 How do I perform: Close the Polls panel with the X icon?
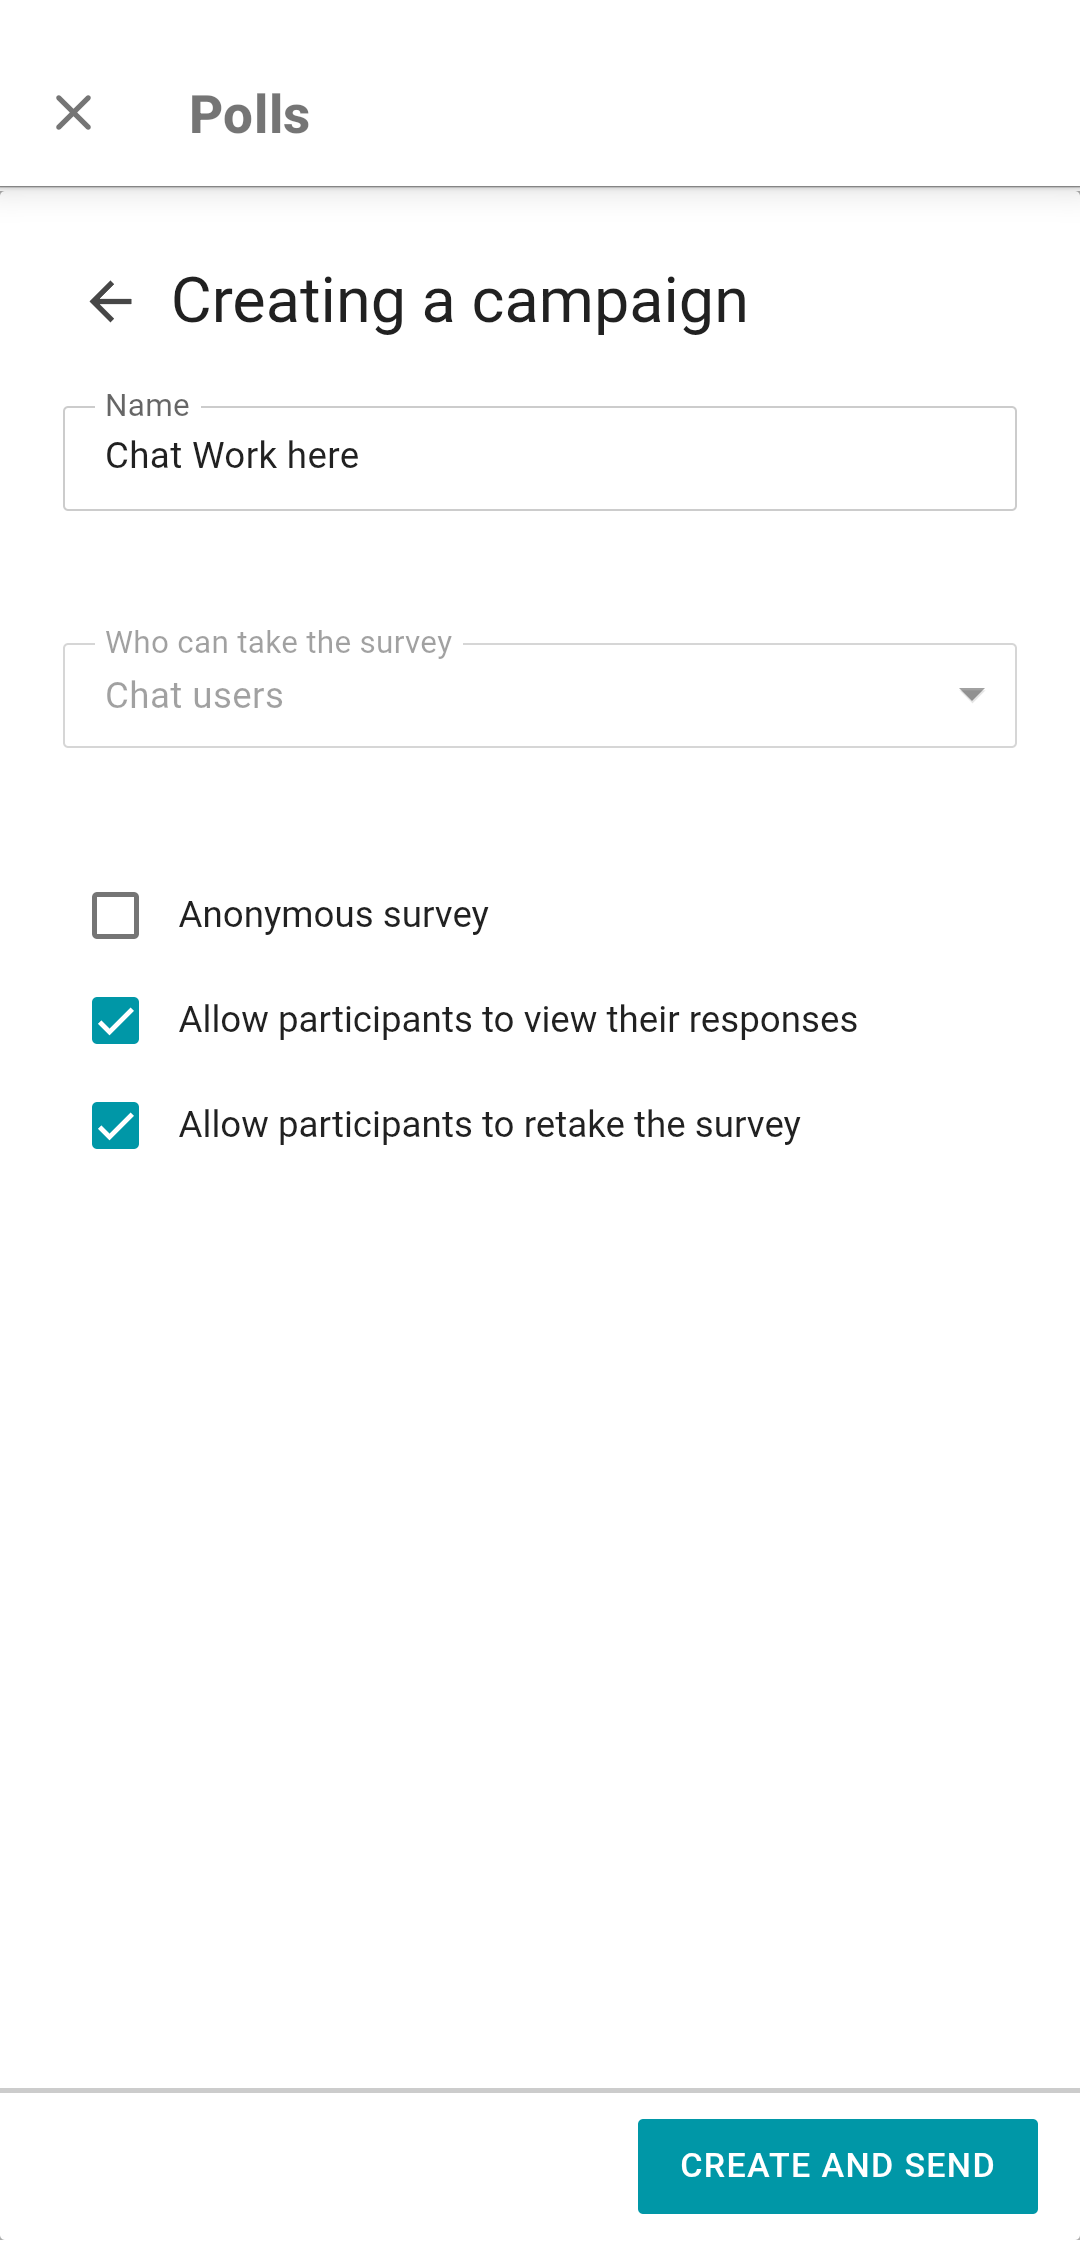pyautogui.click(x=73, y=113)
